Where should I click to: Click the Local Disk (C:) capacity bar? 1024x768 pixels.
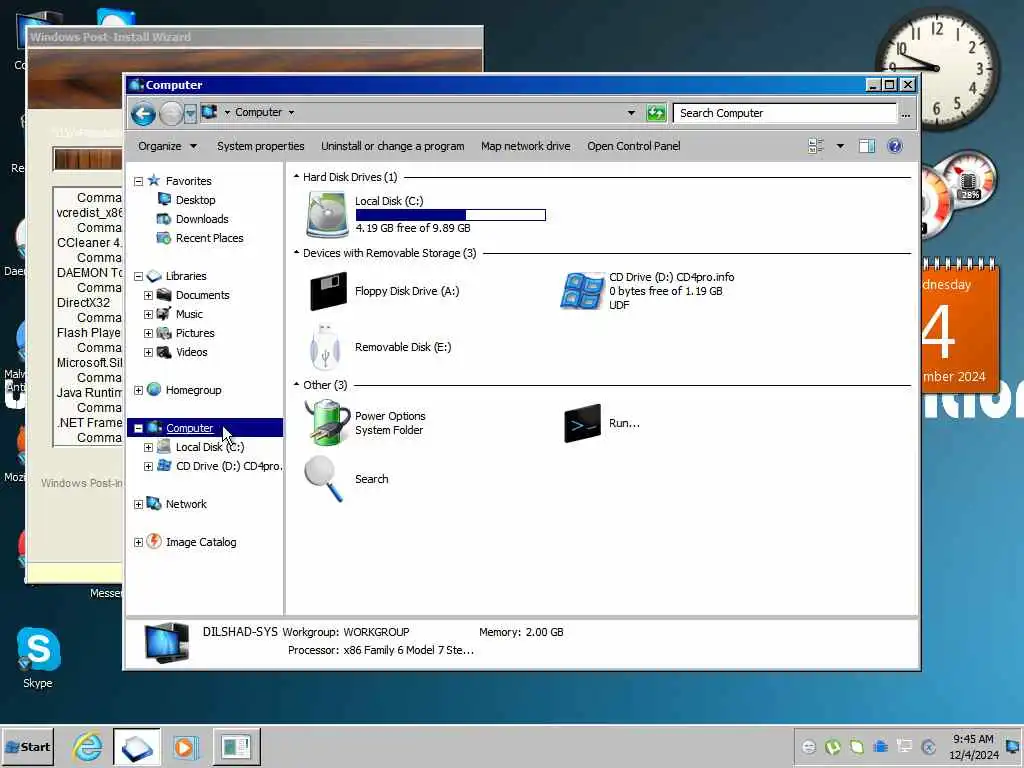point(451,215)
